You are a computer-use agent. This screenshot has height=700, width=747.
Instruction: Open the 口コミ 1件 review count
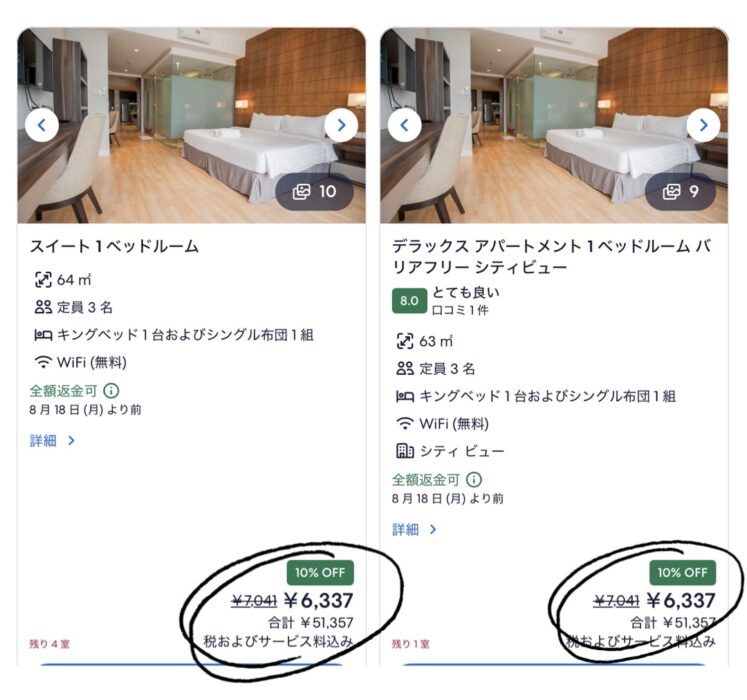point(460,310)
